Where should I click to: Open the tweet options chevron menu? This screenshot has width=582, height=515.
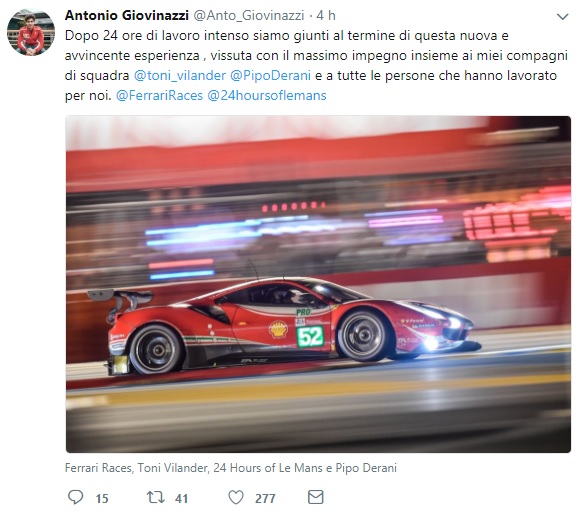[563, 17]
